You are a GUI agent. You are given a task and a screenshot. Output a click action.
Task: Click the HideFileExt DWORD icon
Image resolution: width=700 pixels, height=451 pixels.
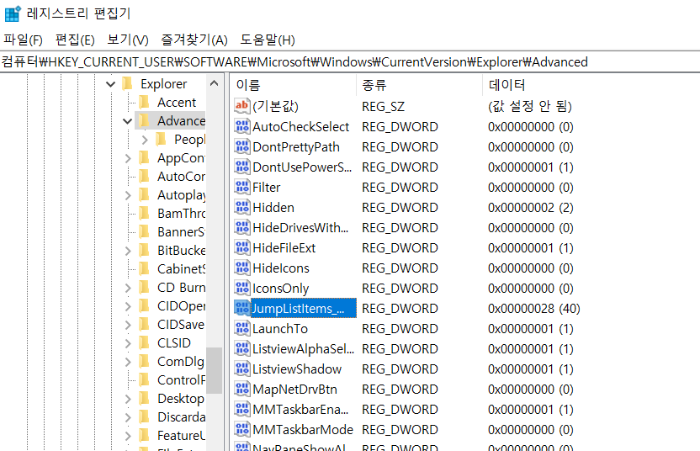click(242, 247)
